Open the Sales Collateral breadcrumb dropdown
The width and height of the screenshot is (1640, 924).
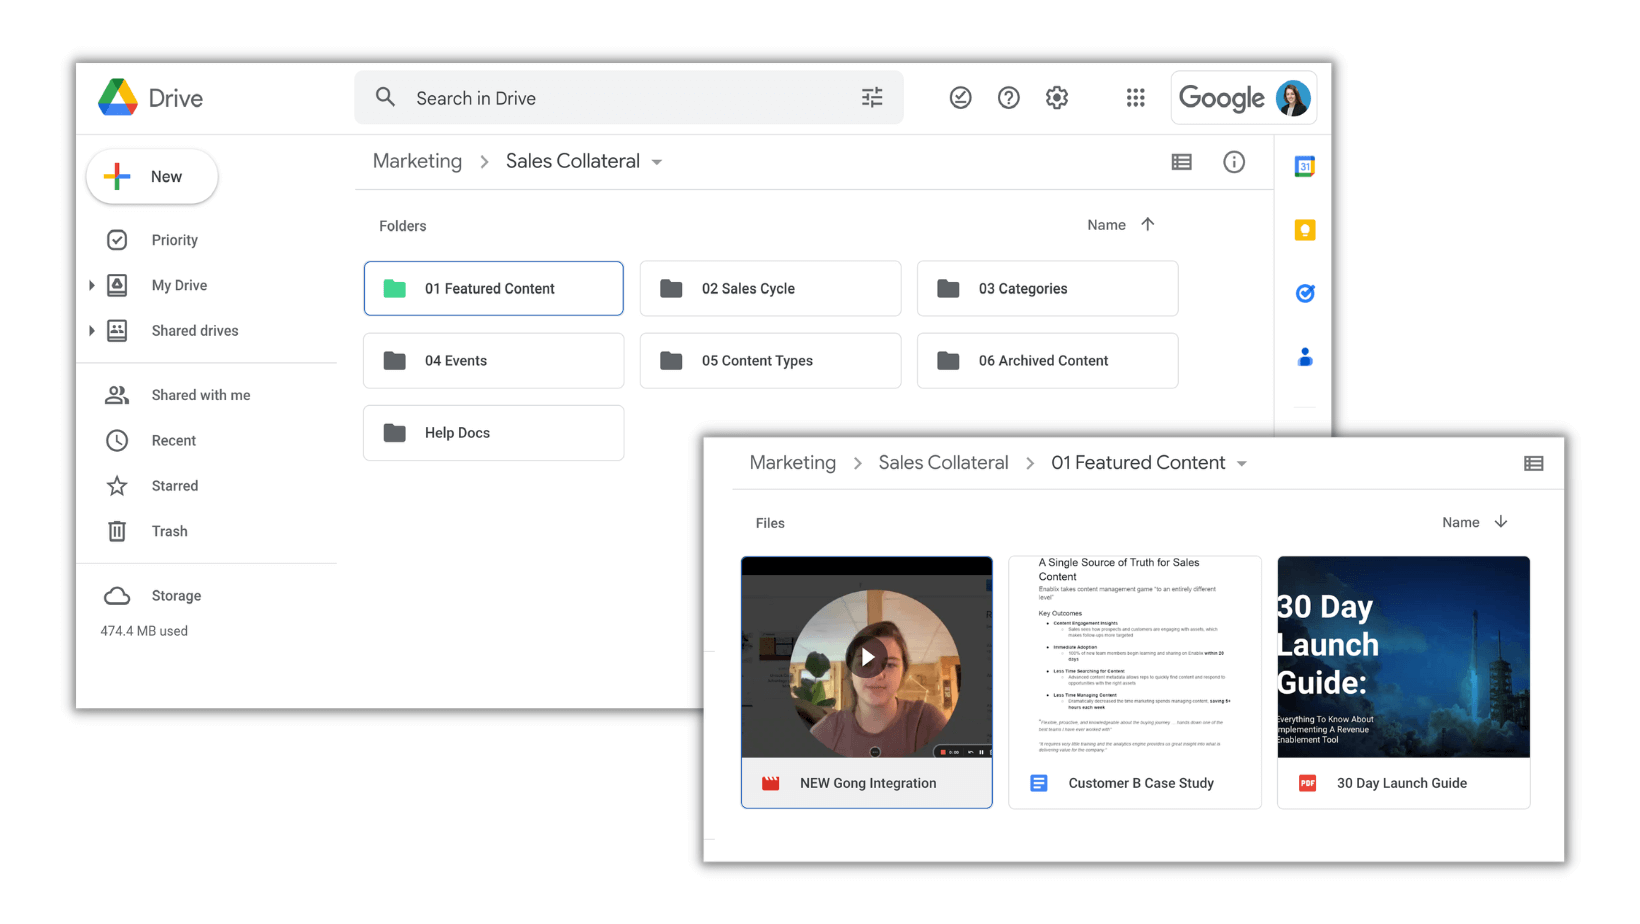point(657,162)
